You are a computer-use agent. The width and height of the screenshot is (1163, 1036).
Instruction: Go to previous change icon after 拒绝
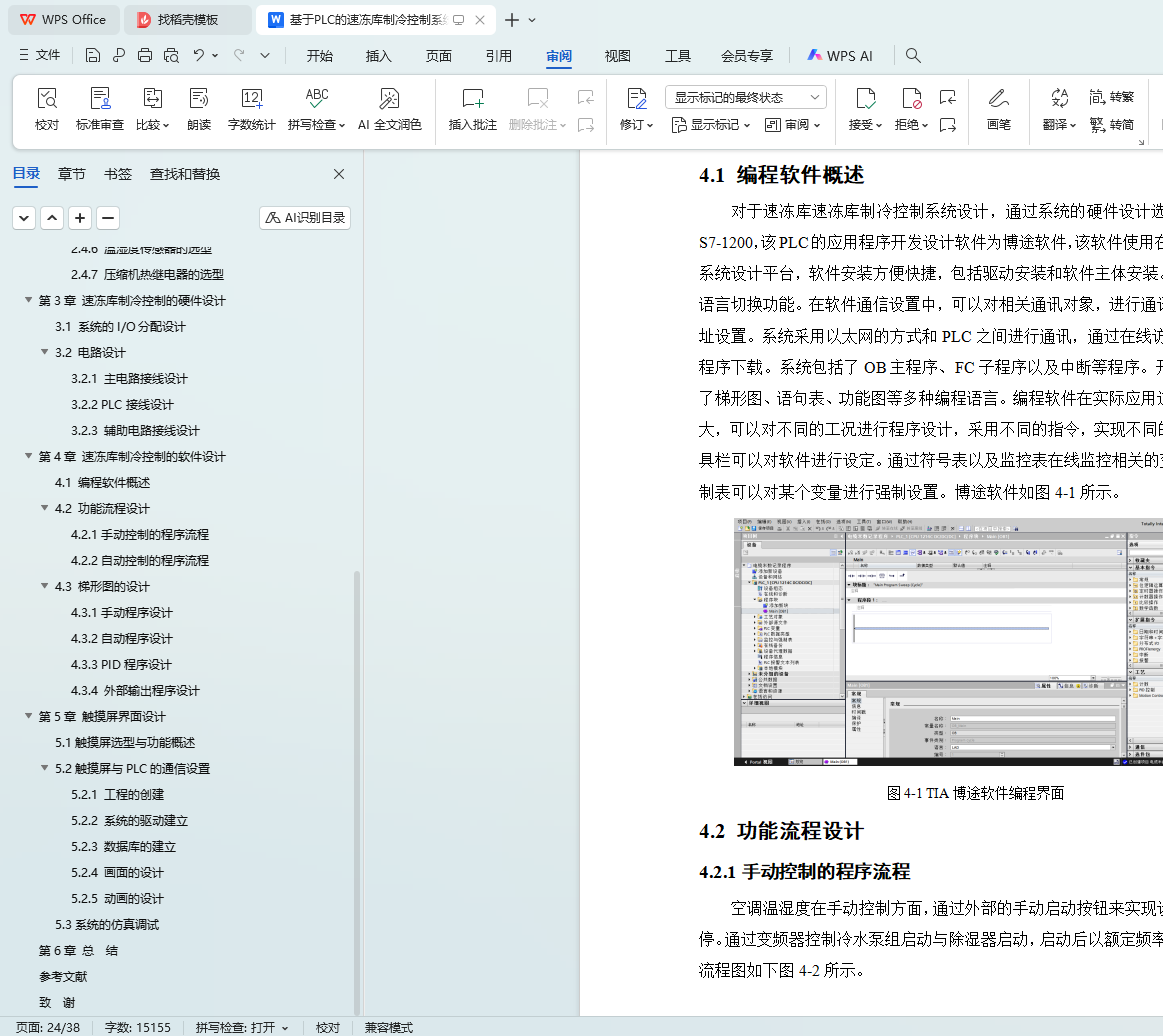(x=948, y=97)
